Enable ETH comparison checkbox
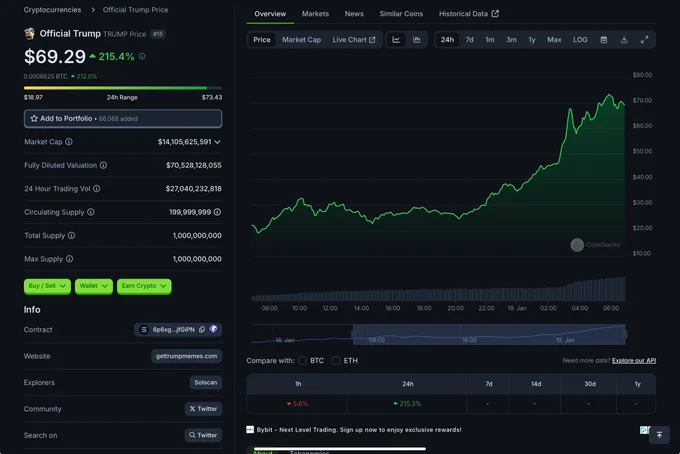The height and width of the screenshot is (454, 680). pos(336,360)
